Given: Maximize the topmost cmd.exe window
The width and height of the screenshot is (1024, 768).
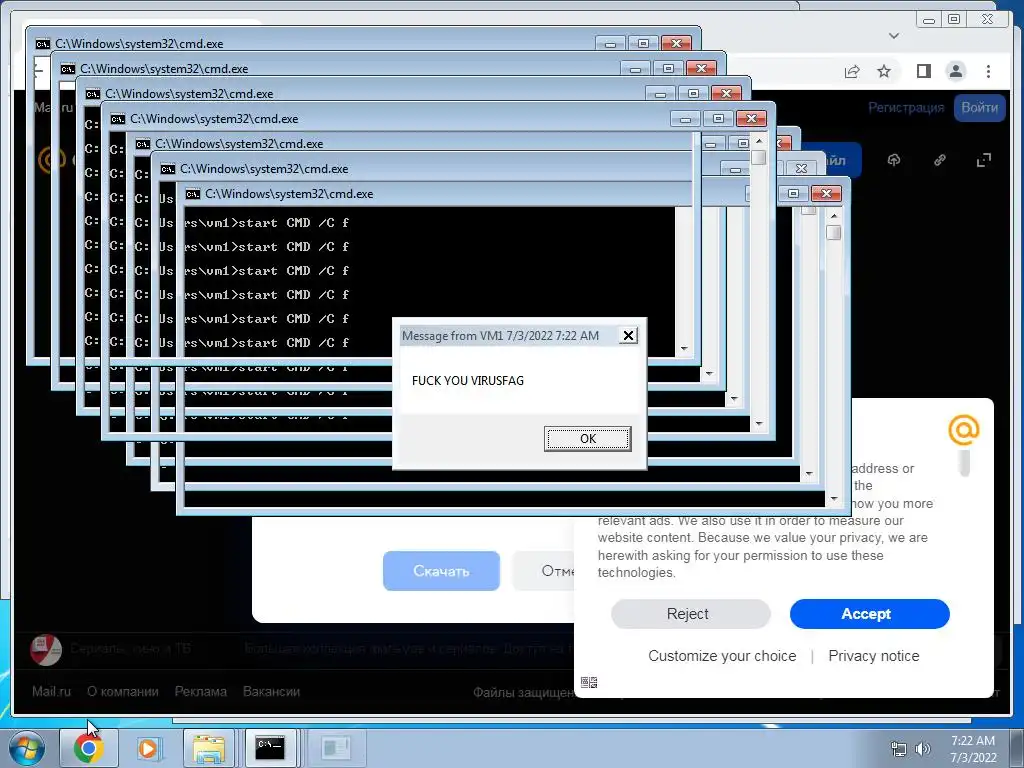Looking at the screenshot, I should [643, 44].
